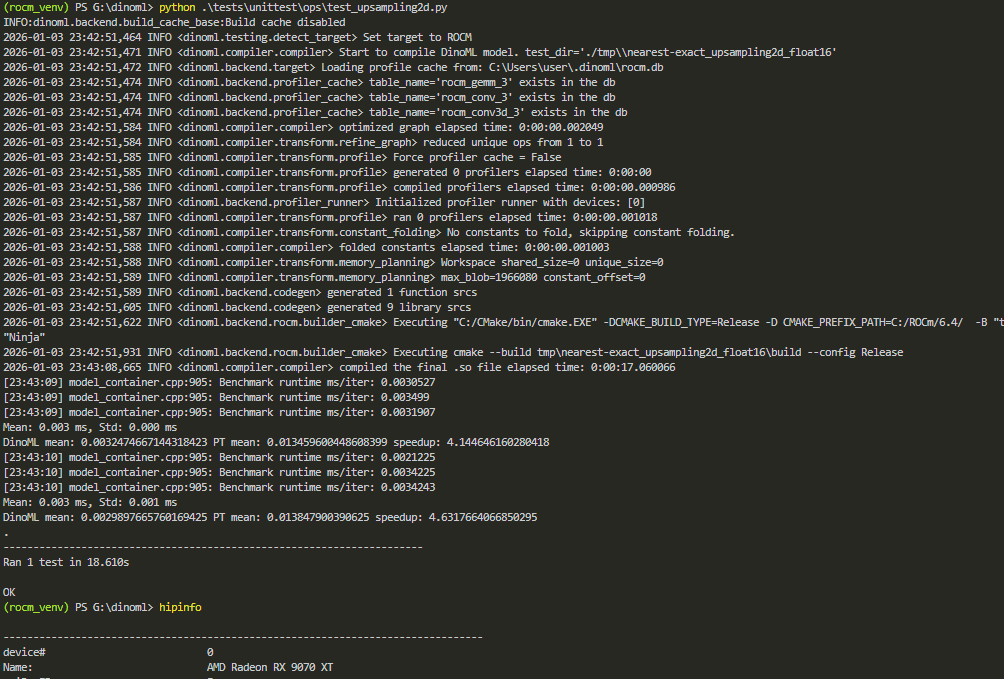Click the 'OK' test result
1004x679 pixels.
(x=9, y=593)
